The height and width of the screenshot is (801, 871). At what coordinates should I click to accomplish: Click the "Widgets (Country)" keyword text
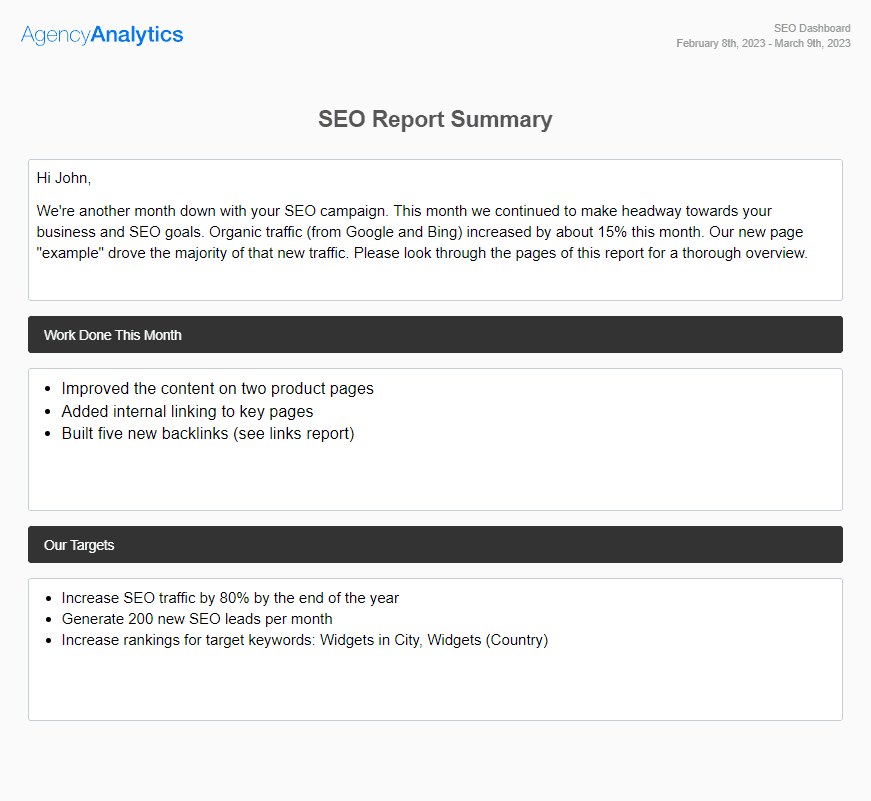(484, 640)
